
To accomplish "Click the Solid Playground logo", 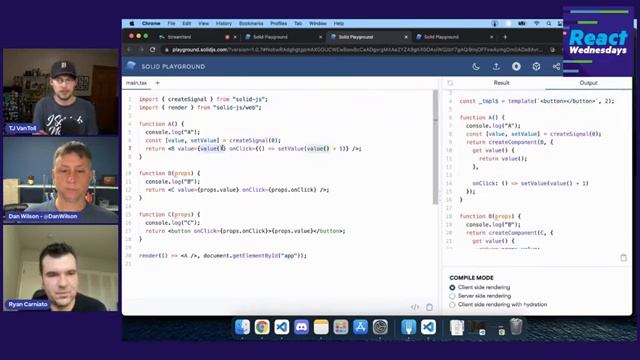I will pyautogui.click(x=131, y=66).
